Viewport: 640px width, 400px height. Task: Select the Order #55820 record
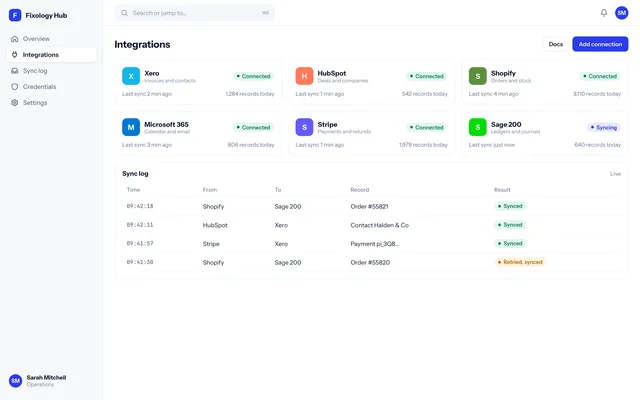370,262
